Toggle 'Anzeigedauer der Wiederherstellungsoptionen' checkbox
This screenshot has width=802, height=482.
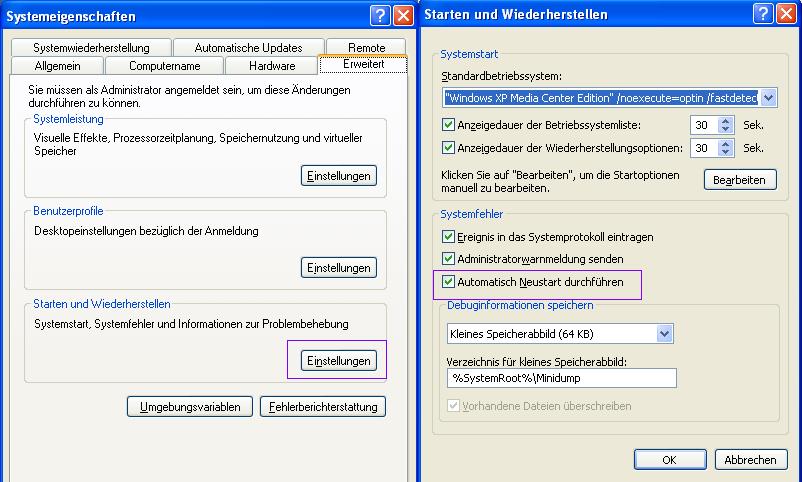pos(448,148)
